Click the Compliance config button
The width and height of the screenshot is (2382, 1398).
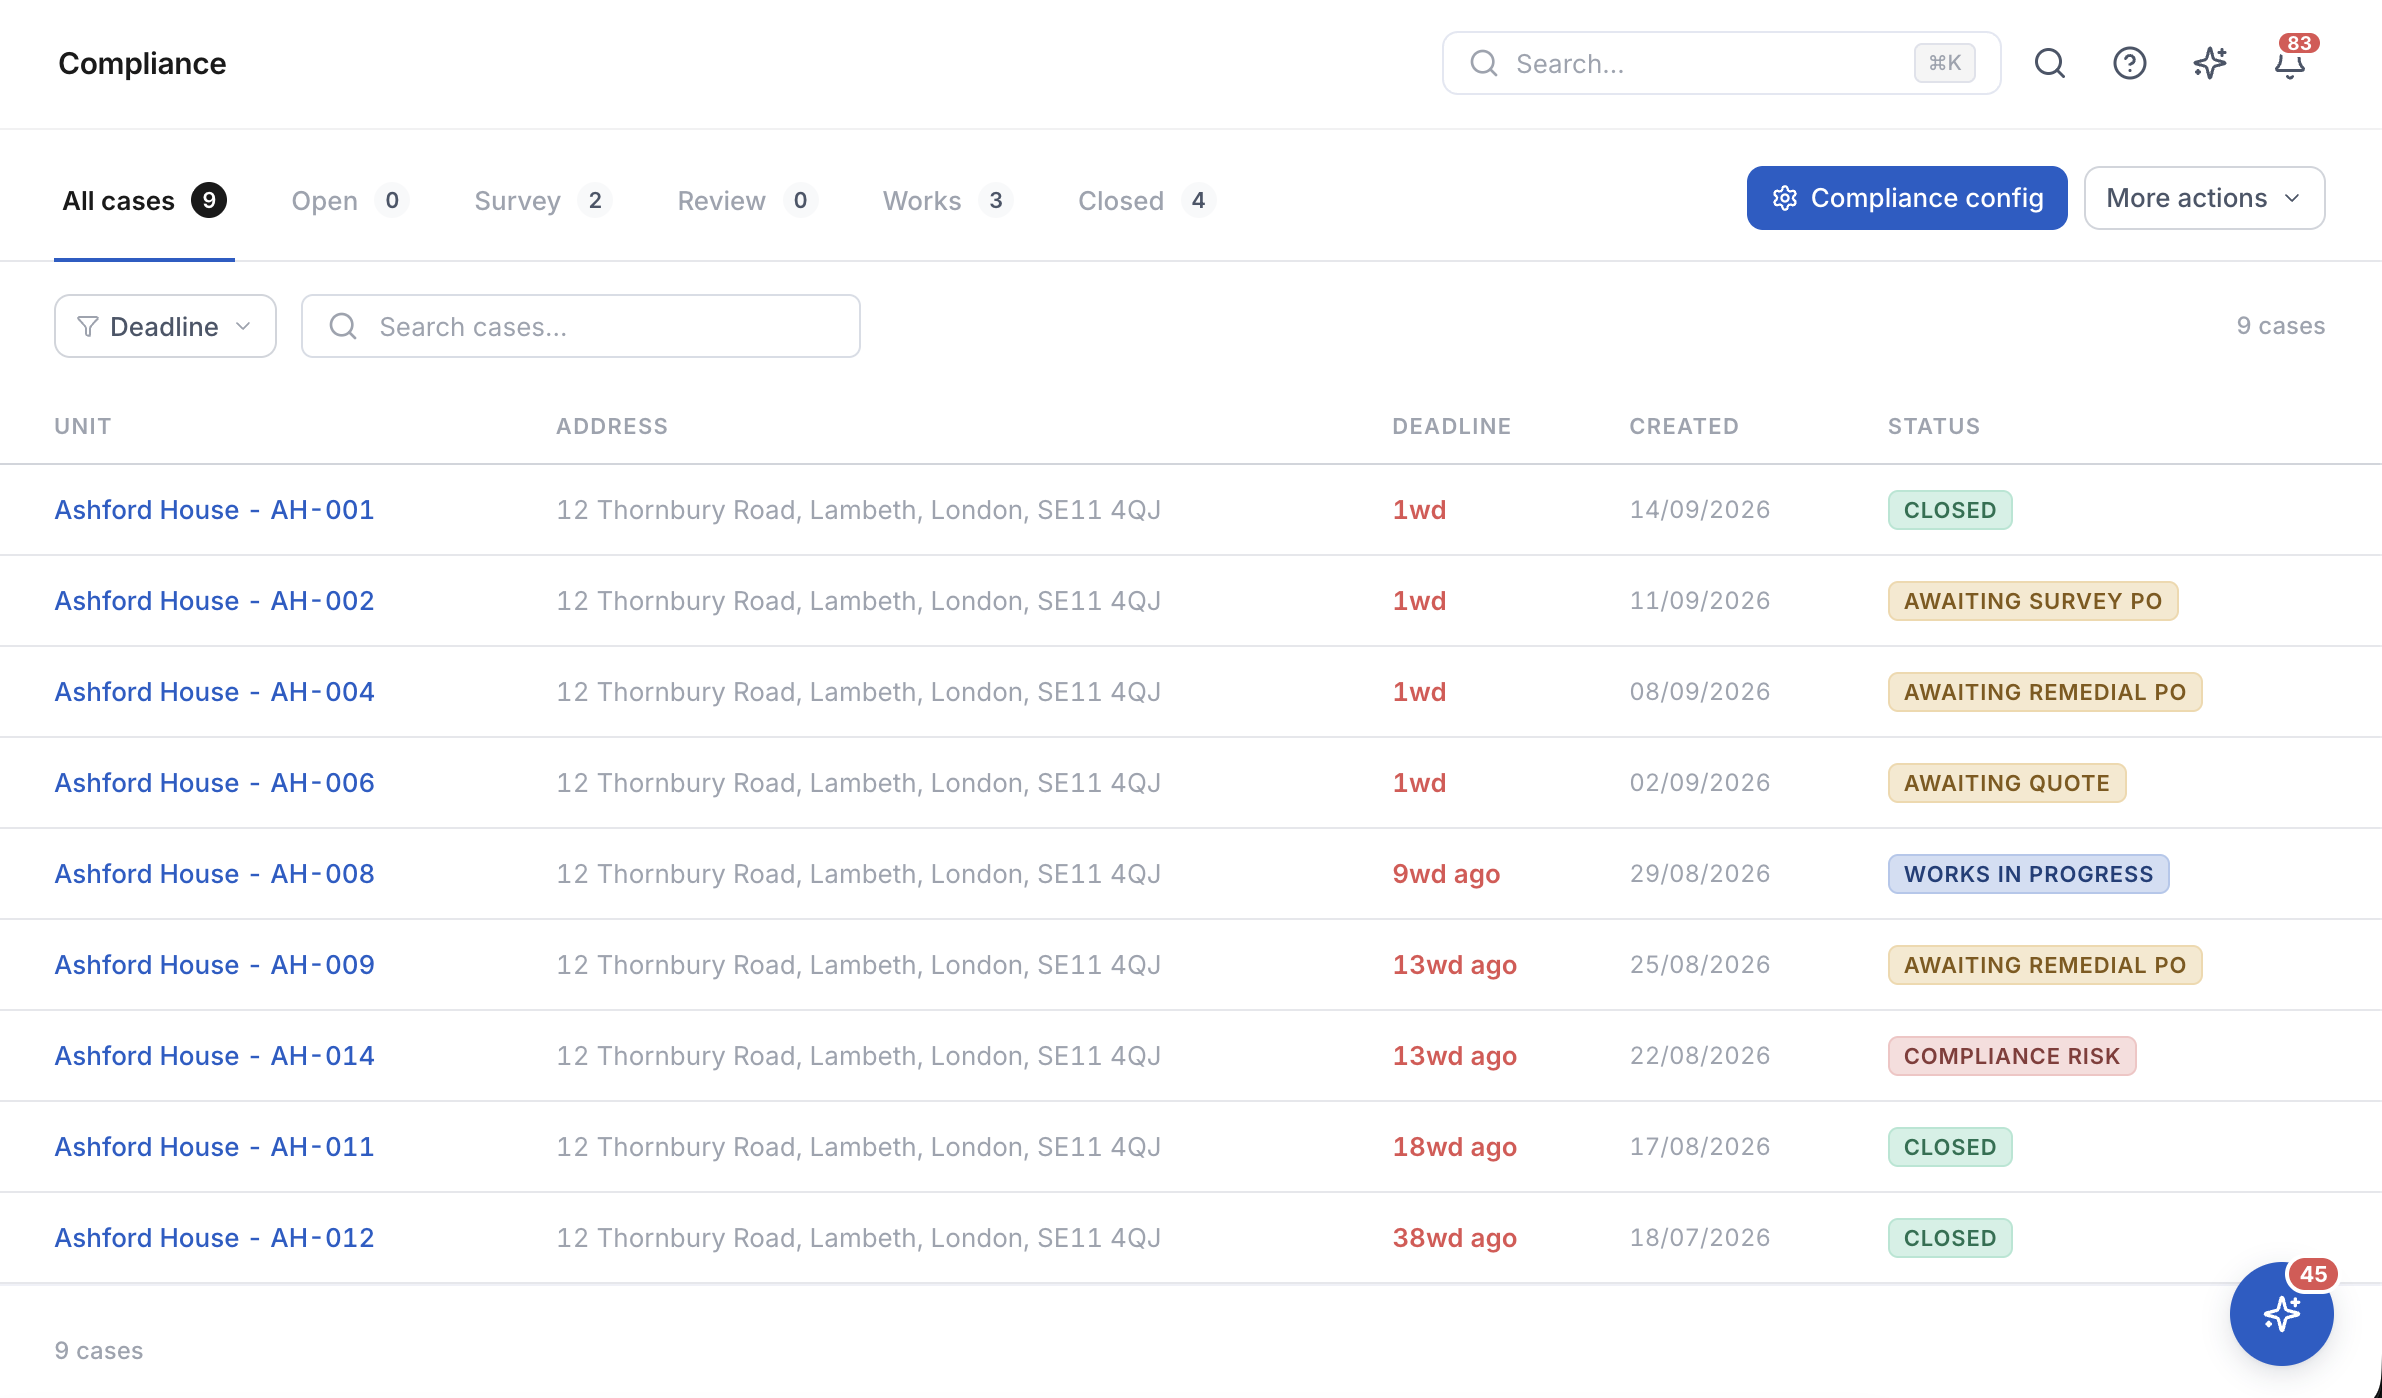coord(1907,198)
